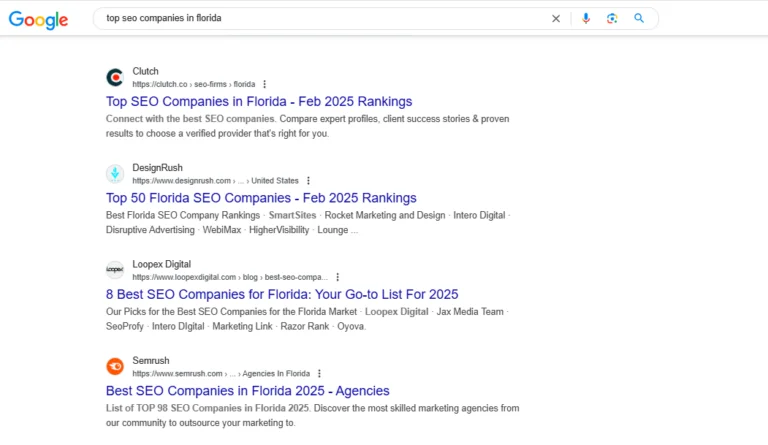Viewport: 768px width, 445px height.
Task: Open Google Lens image search
Action: [612, 18]
